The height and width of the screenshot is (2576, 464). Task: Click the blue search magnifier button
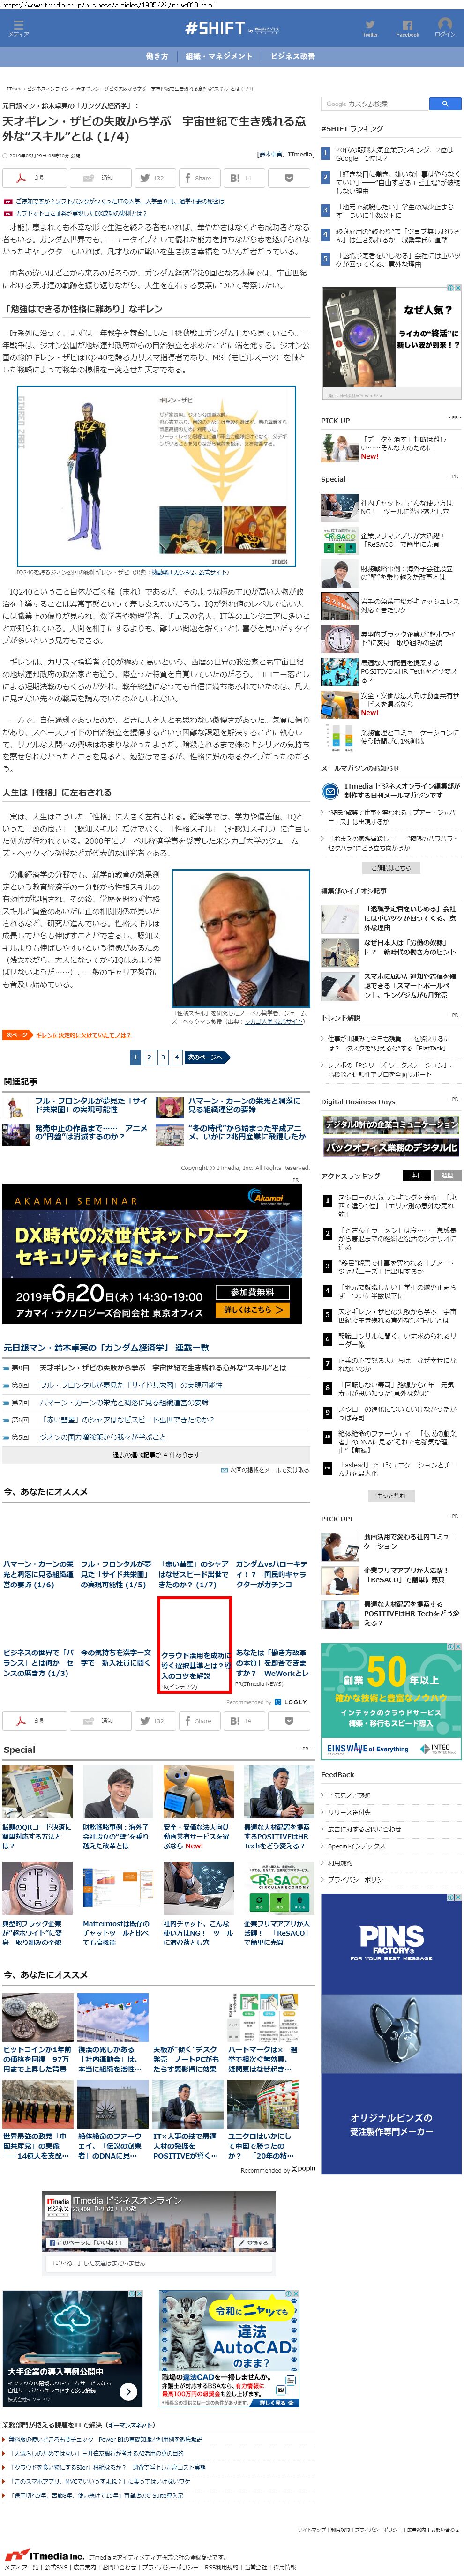point(445,103)
